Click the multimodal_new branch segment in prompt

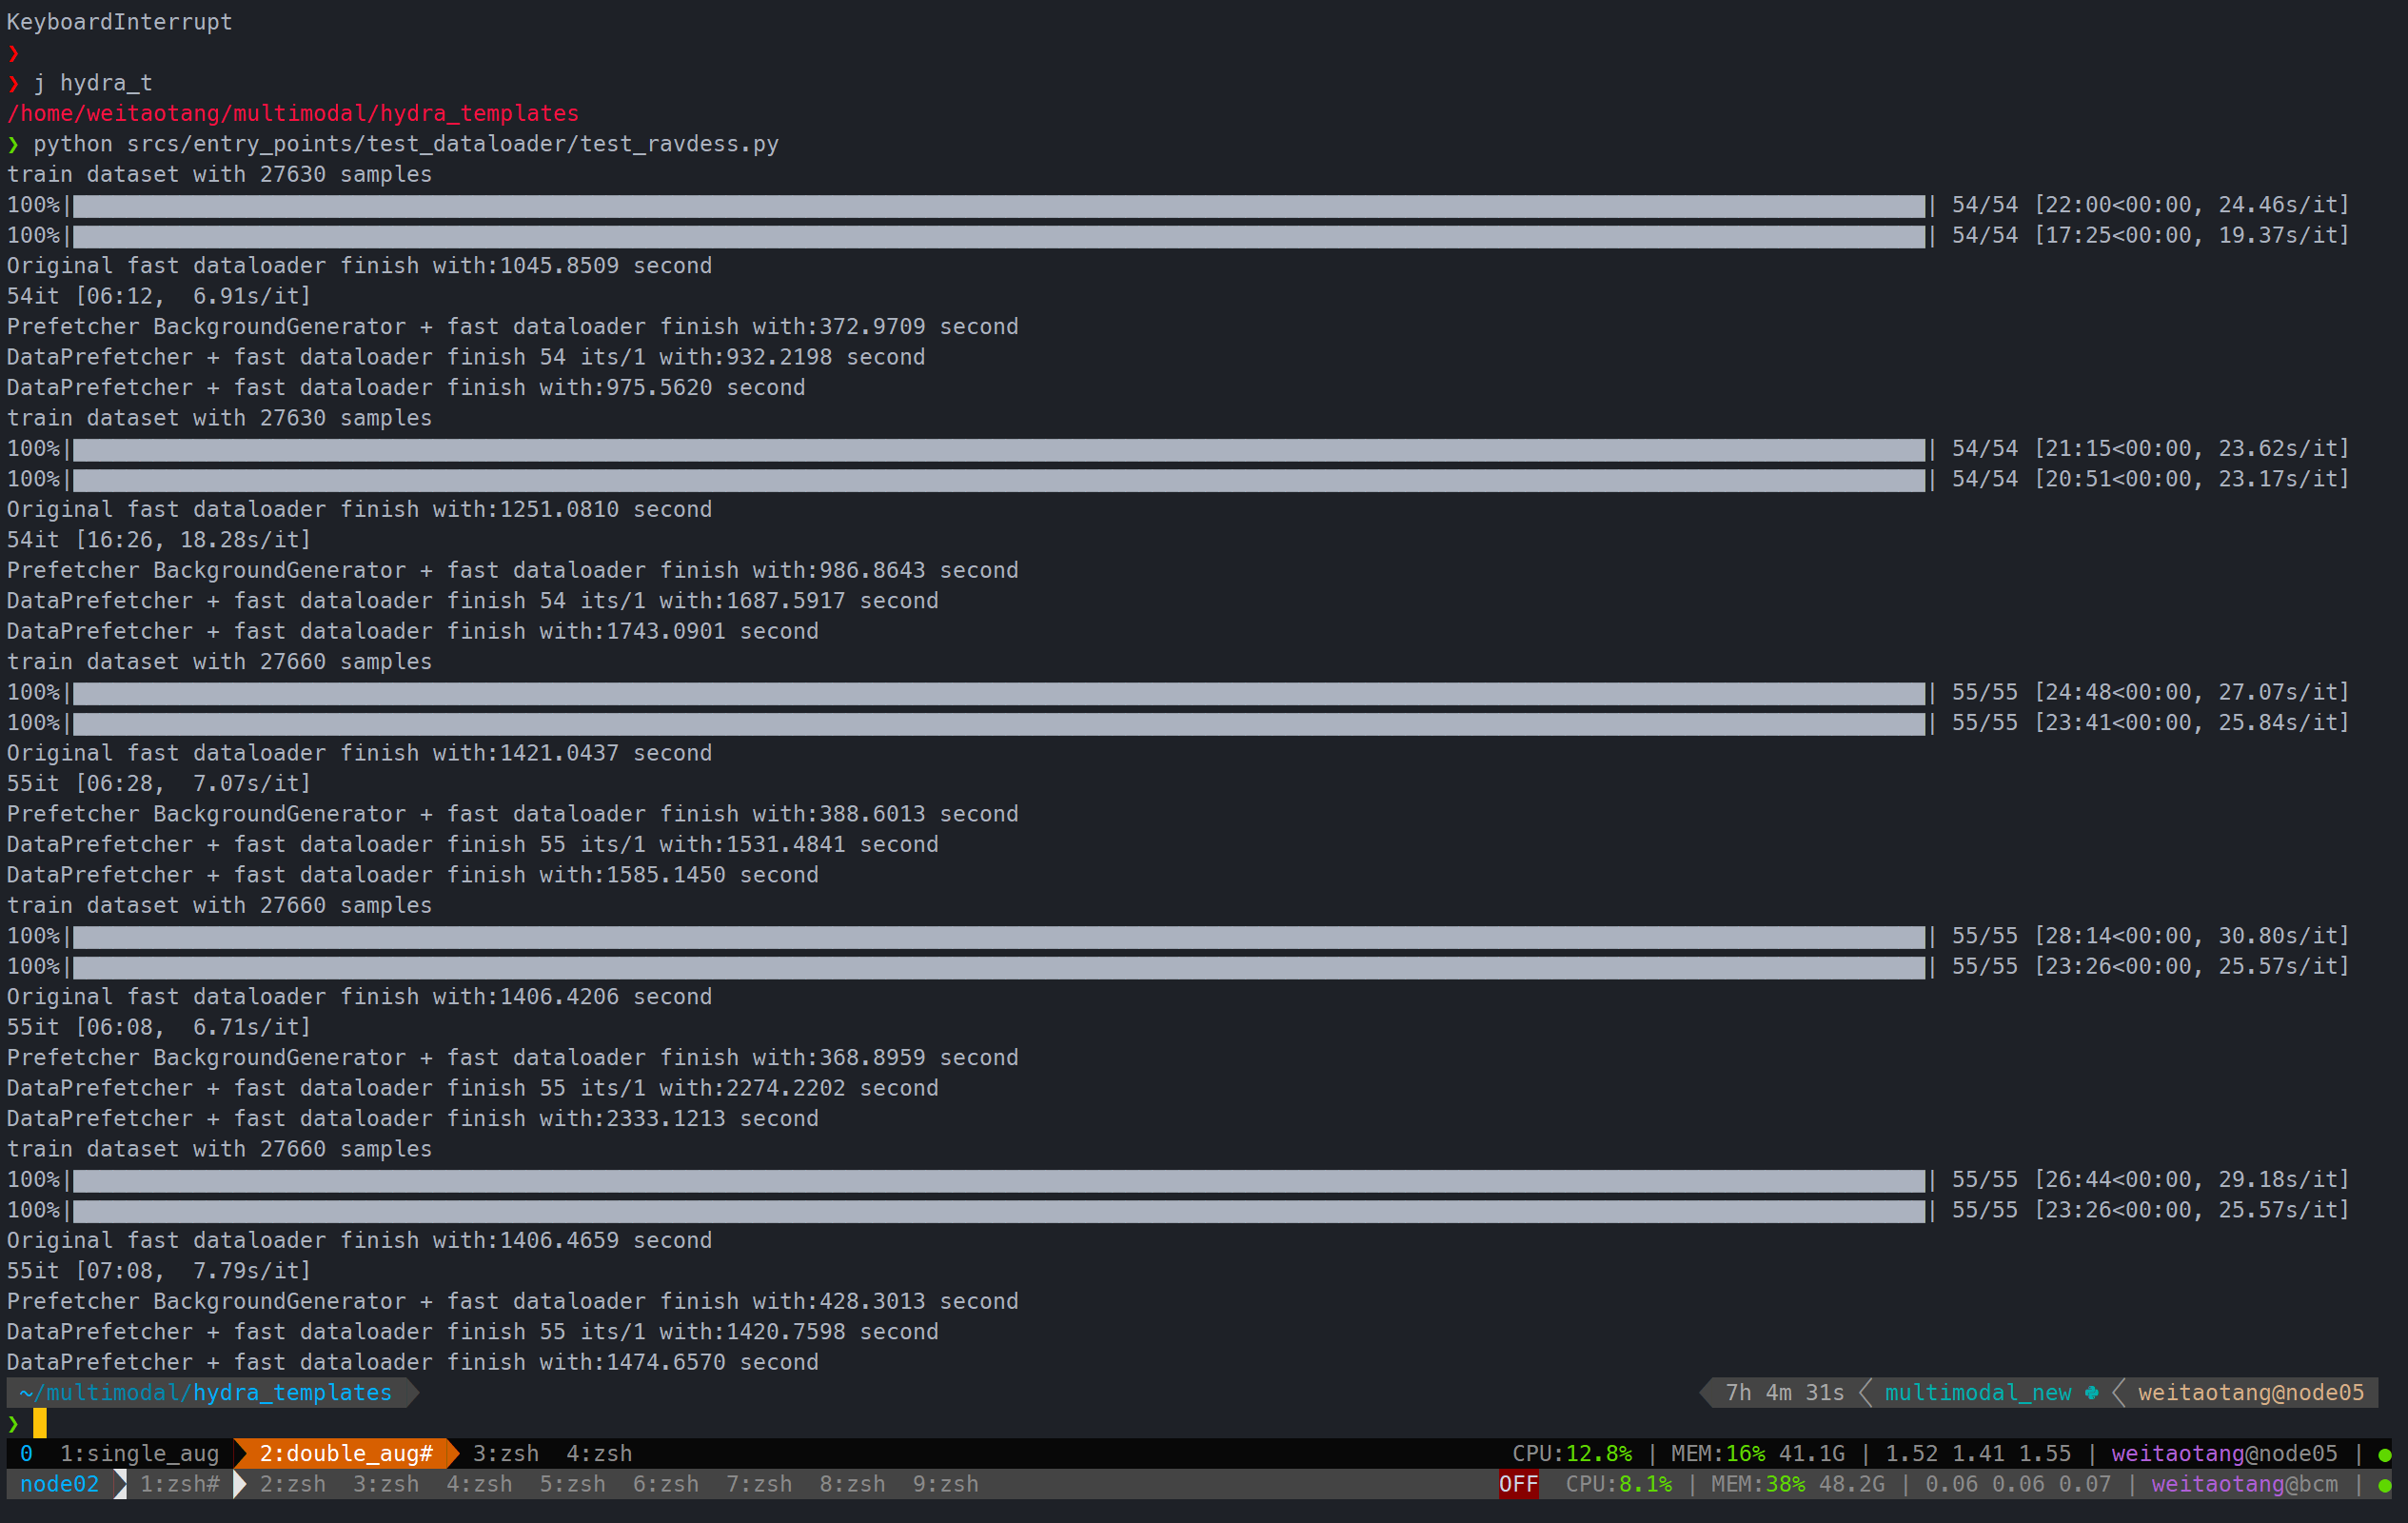click(1978, 1392)
